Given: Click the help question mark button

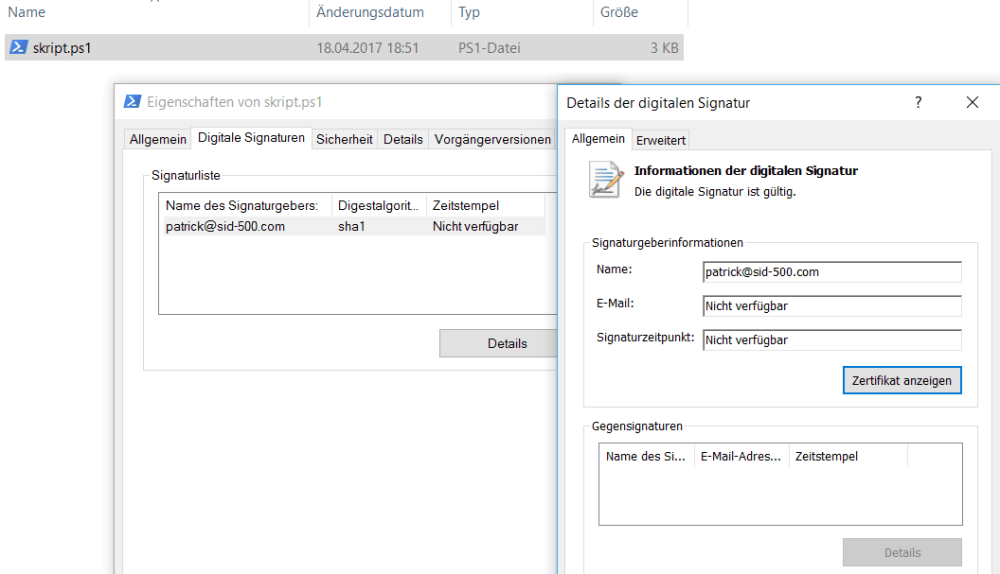Looking at the screenshot, I should click(918, 102).
